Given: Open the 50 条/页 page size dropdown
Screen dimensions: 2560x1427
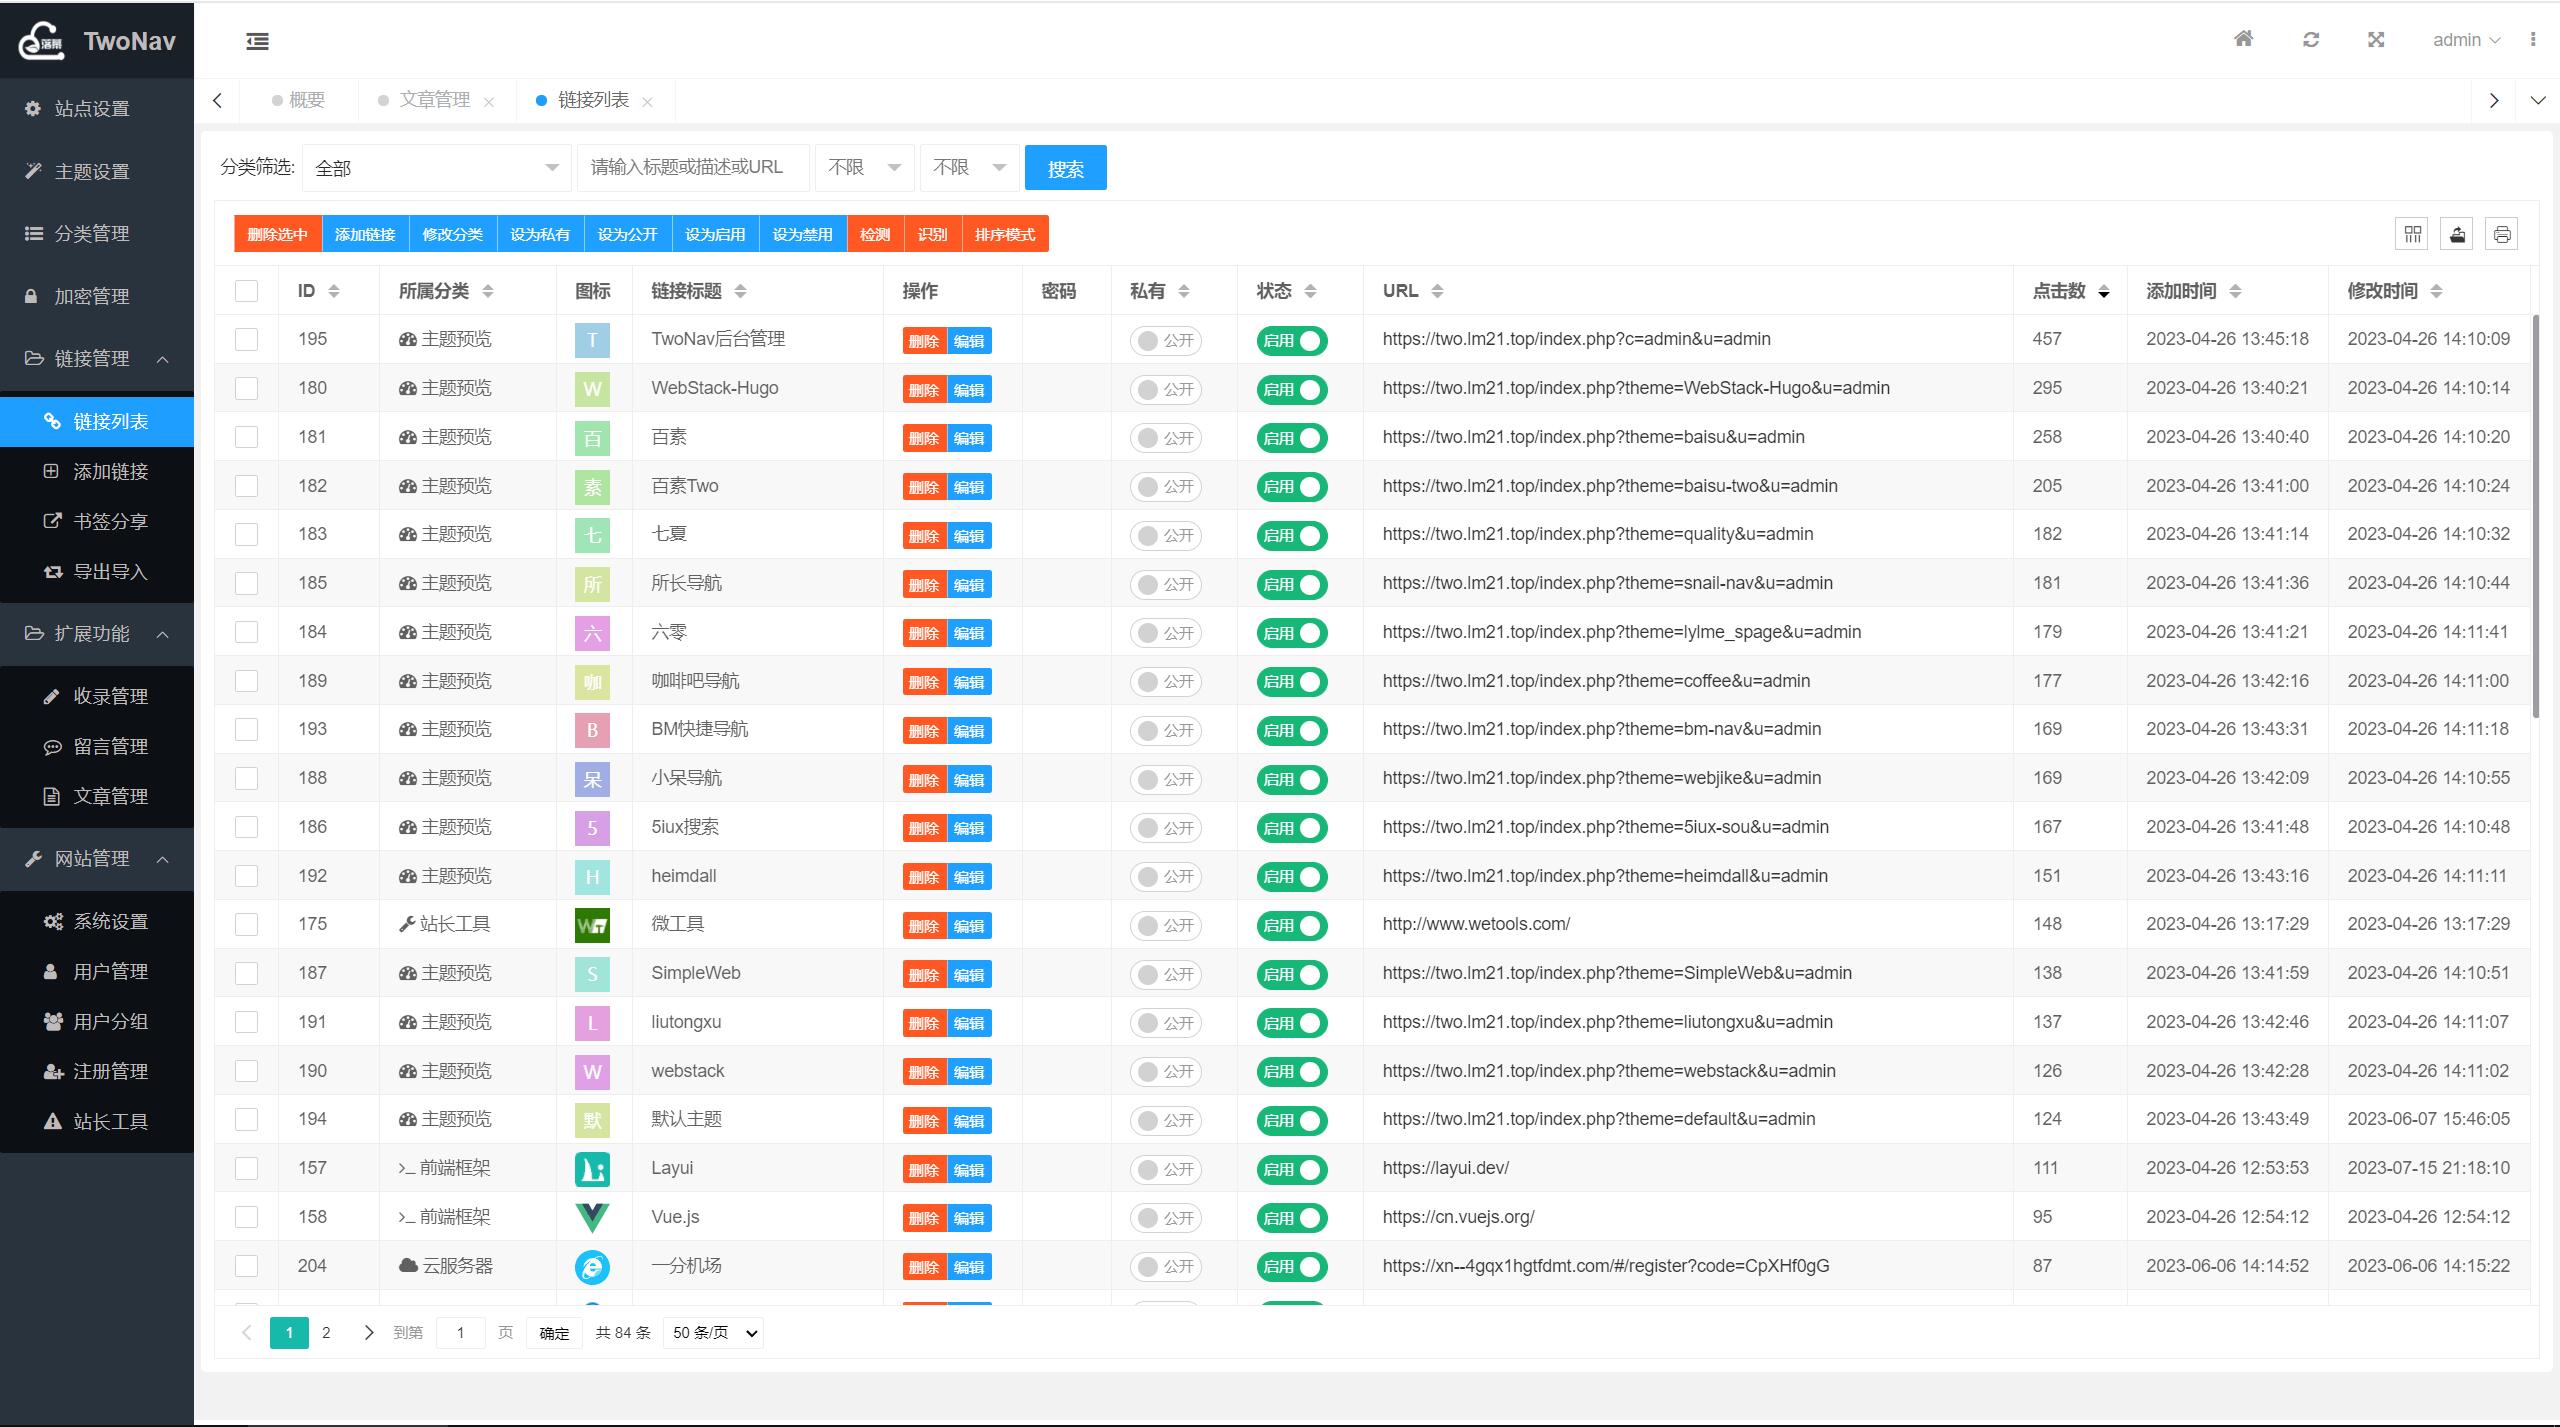Looking at the screenshot, I should (x=713, y=1333).
